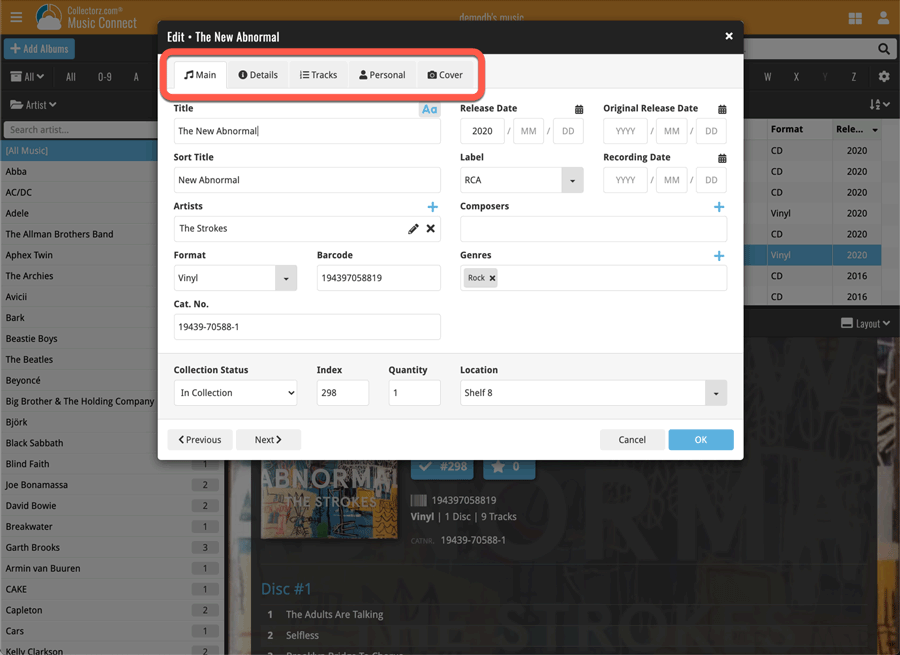Add a genre with the plus icon
The width and height of the screenshot is (900, 655).
click(719, 255)
